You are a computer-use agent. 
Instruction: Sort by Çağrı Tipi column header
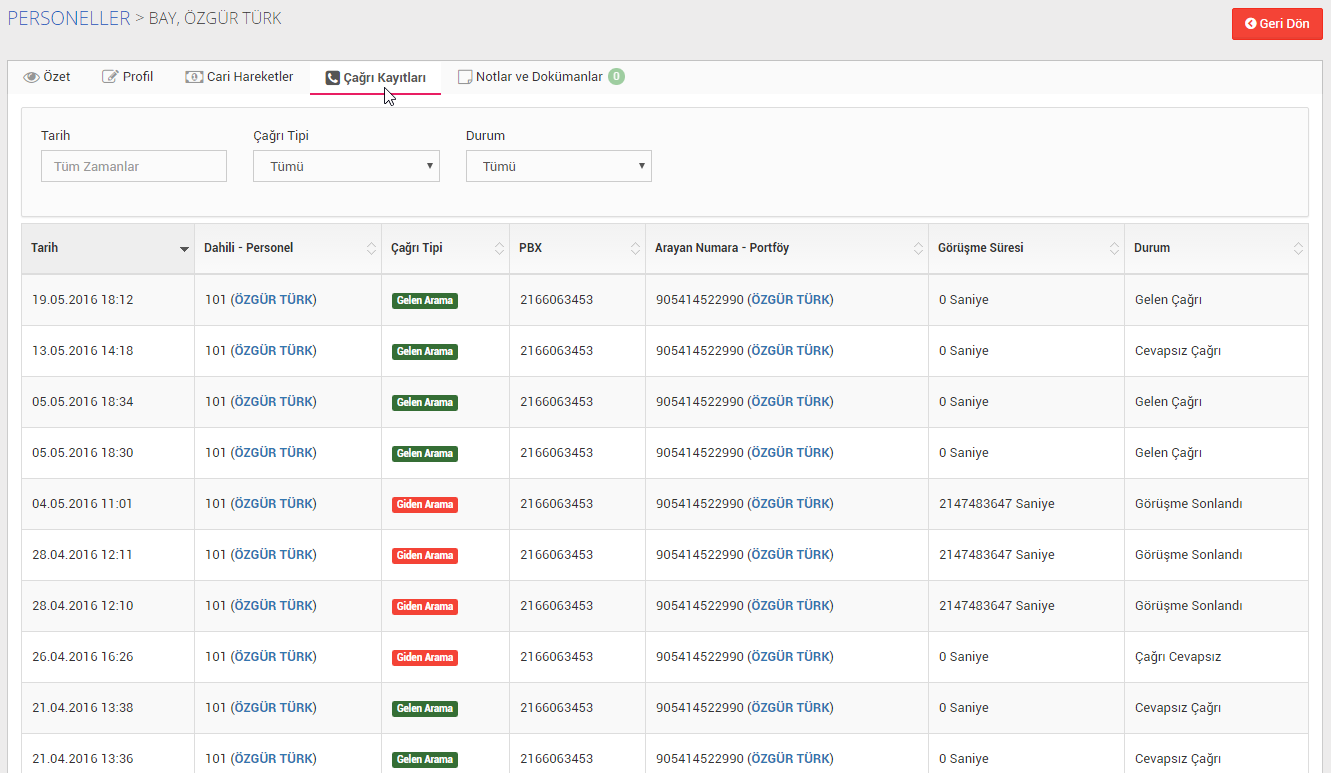(446, 248)
